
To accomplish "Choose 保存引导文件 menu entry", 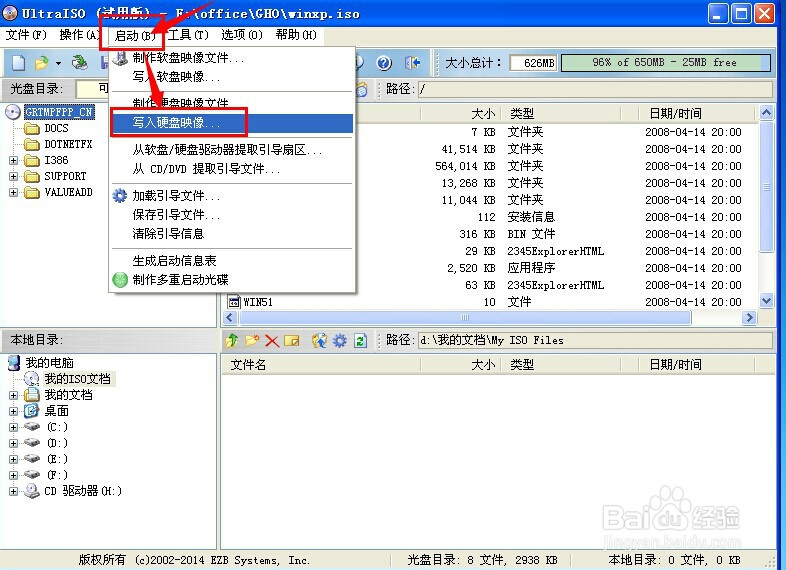I will 232,215.
